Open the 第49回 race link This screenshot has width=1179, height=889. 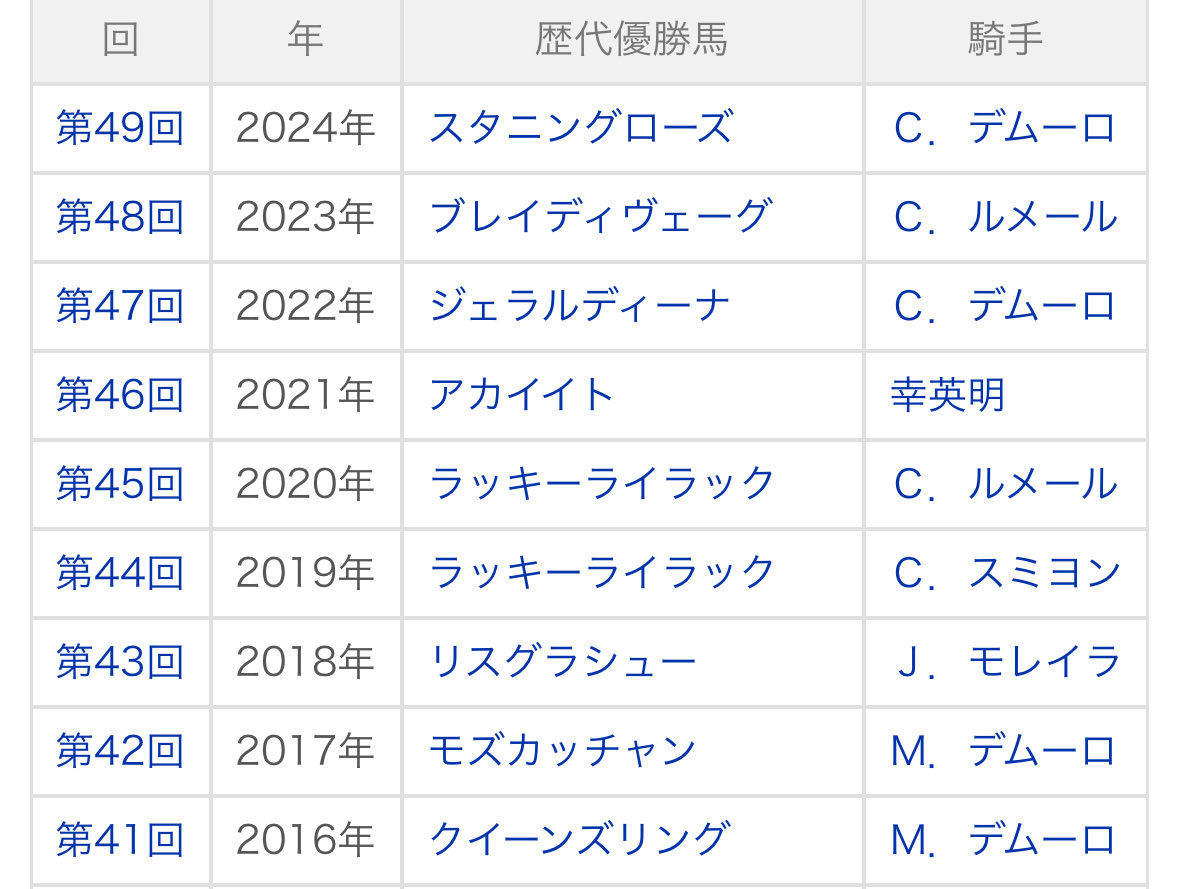[x=120, y=129]
